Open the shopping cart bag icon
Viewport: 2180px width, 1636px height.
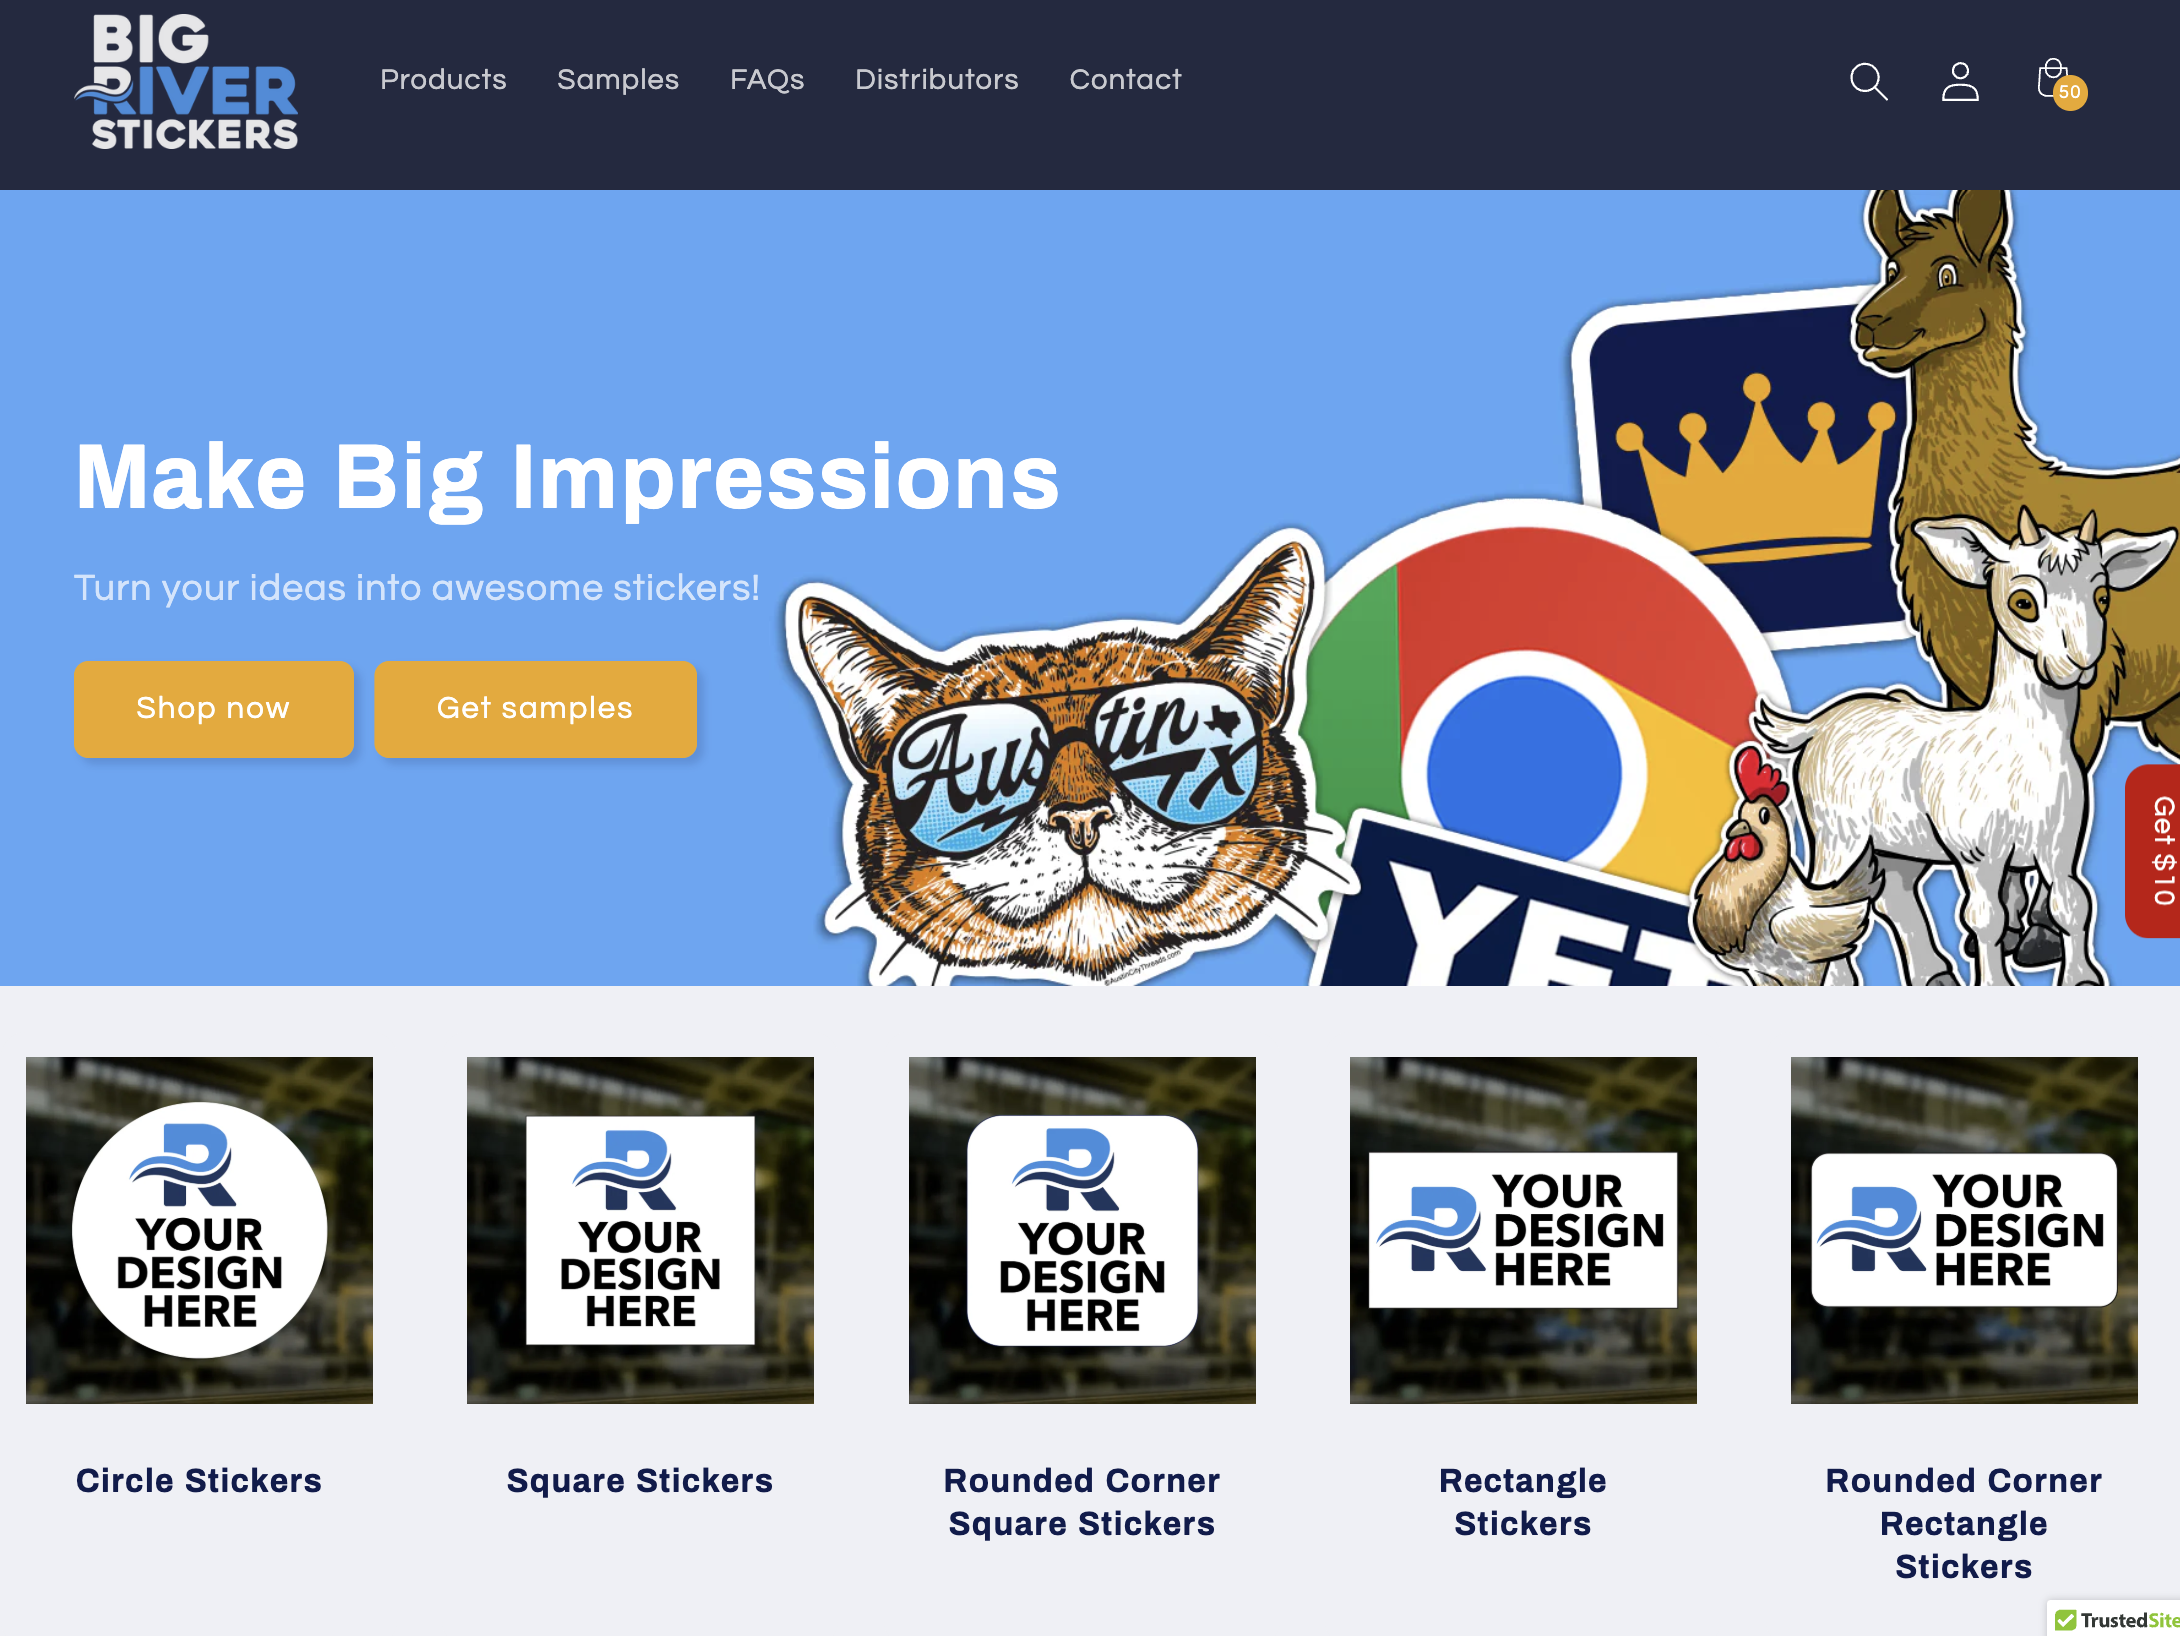pos(2060,82)
